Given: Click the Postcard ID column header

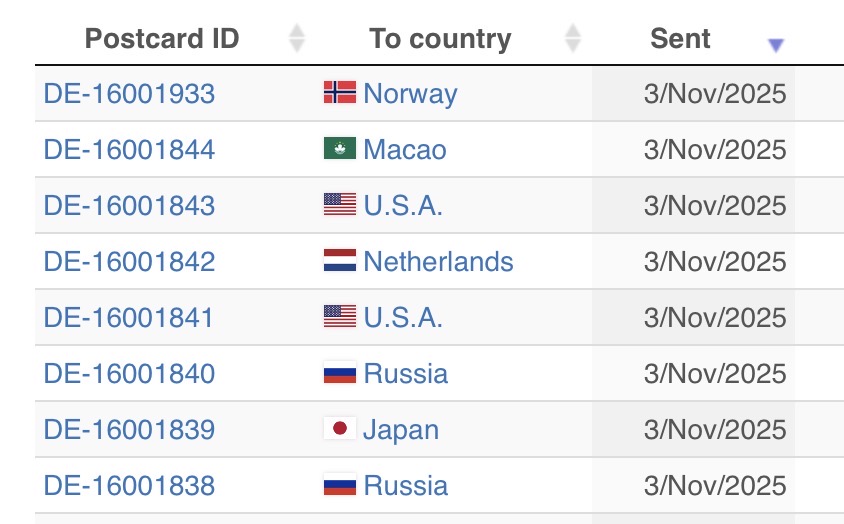Looking at the screenshot, I should [162, 39].
